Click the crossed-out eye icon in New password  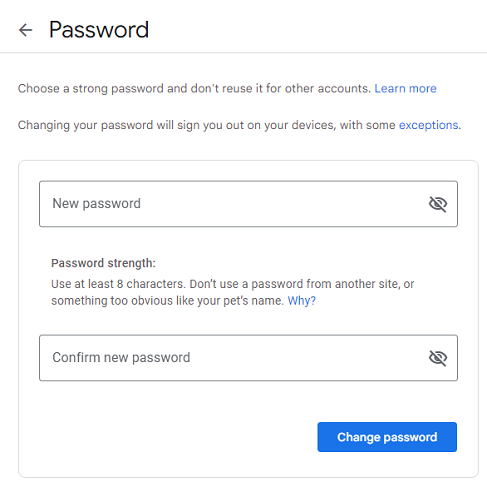click(x=438, y=204)
